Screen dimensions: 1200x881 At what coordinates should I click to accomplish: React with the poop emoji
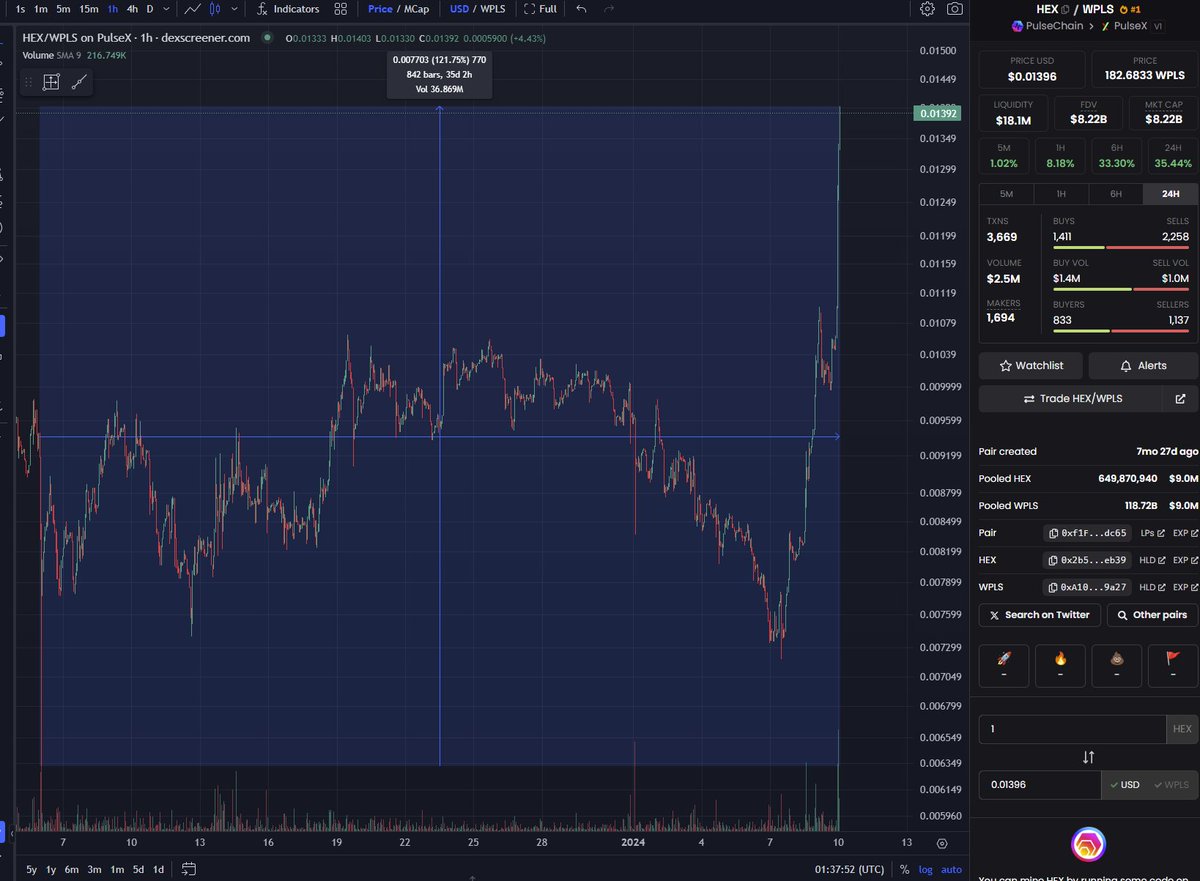coord(1116,665)
